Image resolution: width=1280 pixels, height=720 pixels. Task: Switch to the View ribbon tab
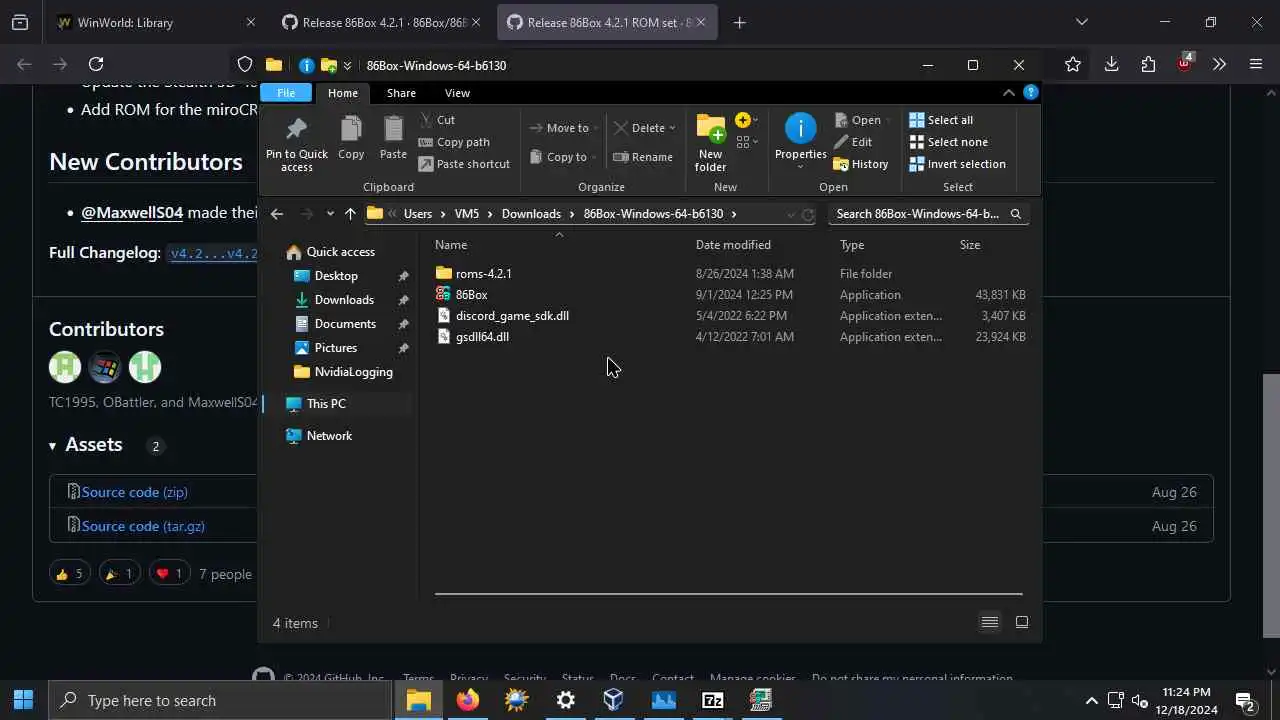[457, 93]
